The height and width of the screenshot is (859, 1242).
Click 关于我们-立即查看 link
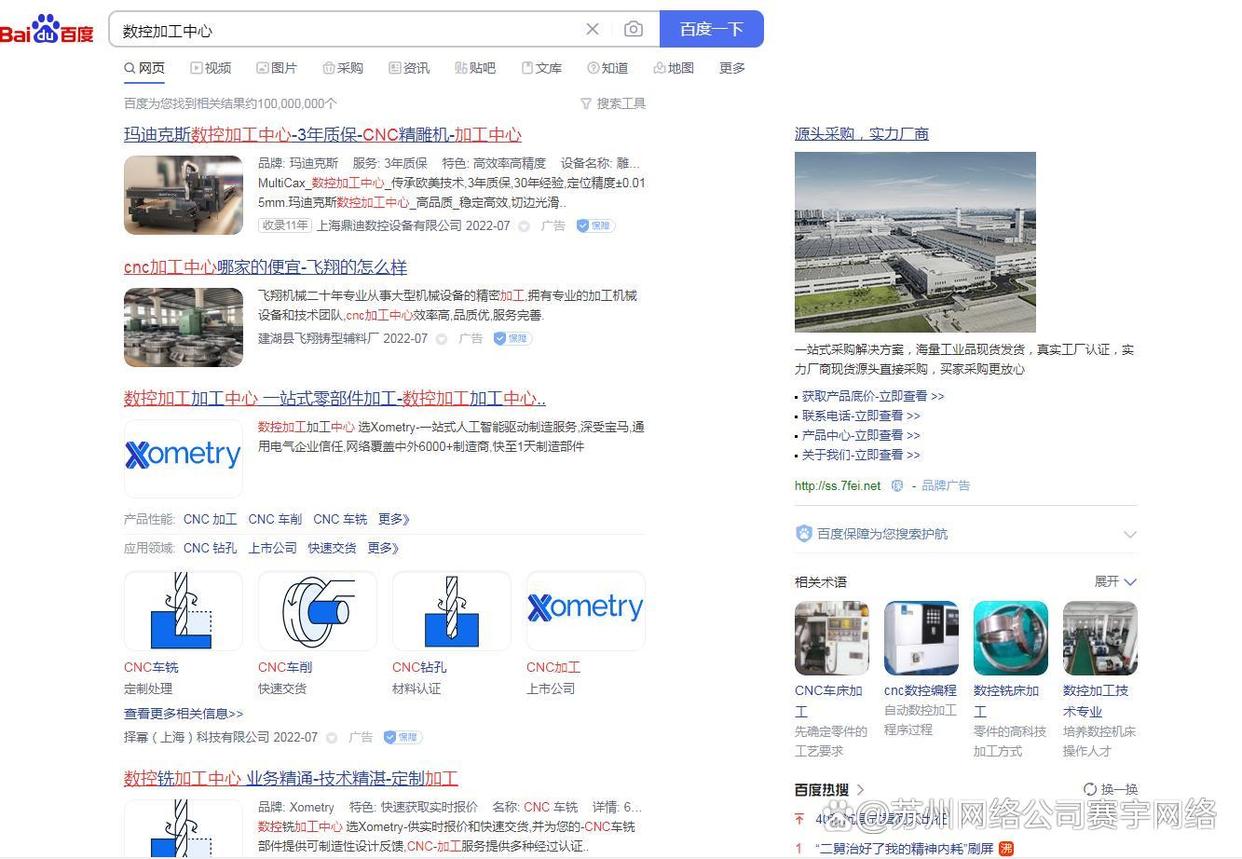click(860, 454)
